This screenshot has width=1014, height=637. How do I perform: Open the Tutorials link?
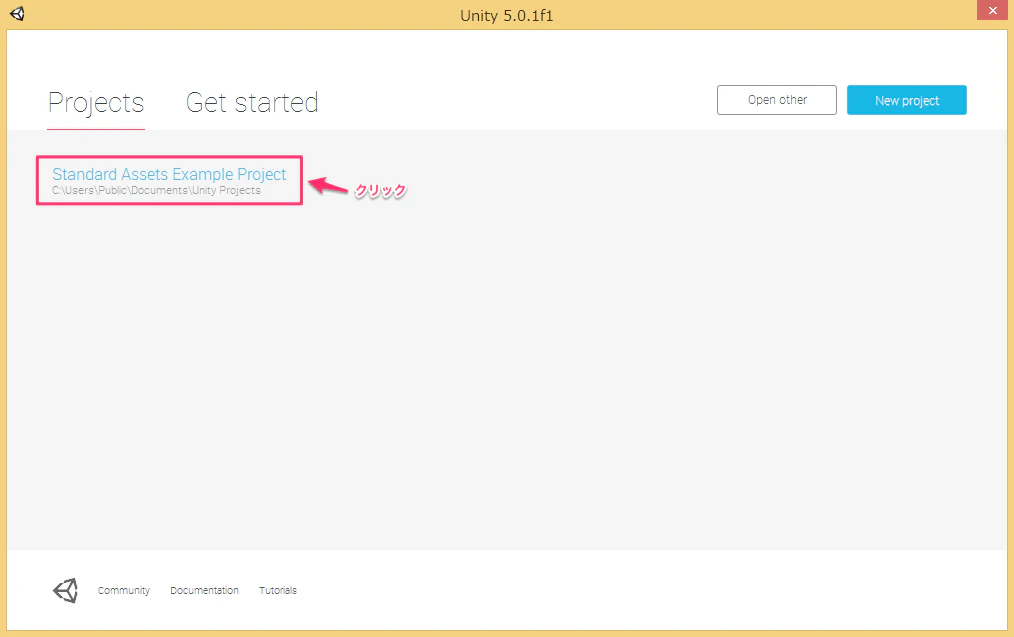pyautogui.click(x=278, y=590)
